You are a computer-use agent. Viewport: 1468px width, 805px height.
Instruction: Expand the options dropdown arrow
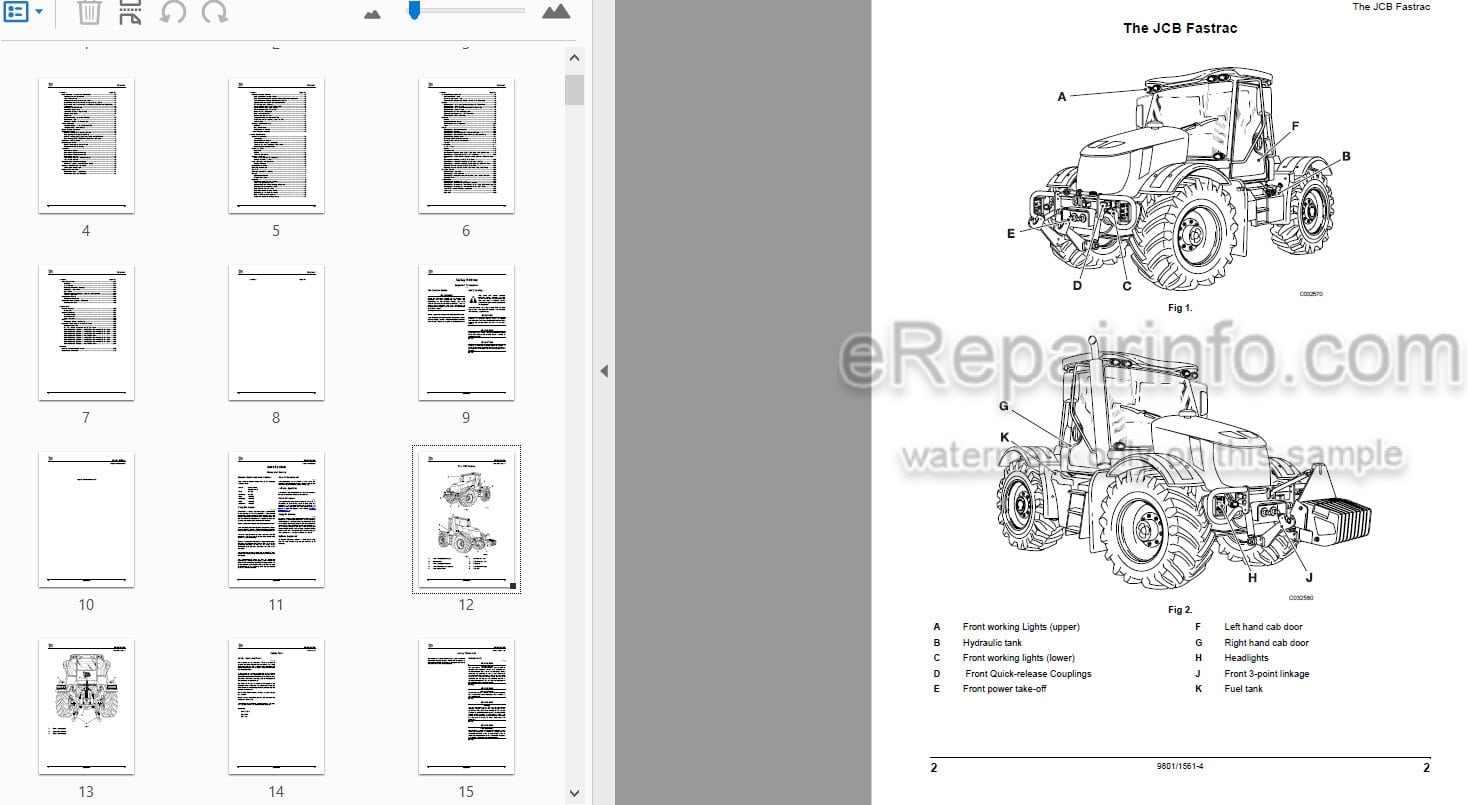pos(39,12)
